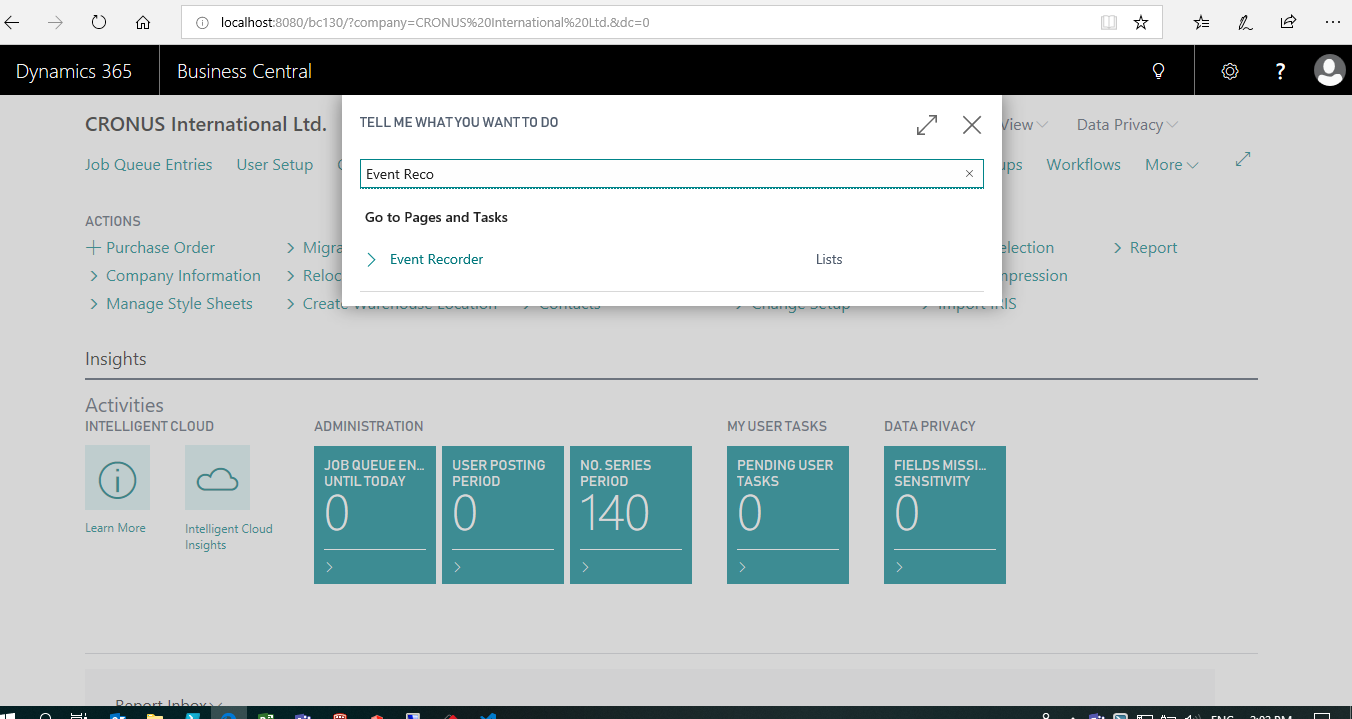Open the Event Recorder page link
The height and width of the screenshot is (719, 1352).
click(436, 259)
